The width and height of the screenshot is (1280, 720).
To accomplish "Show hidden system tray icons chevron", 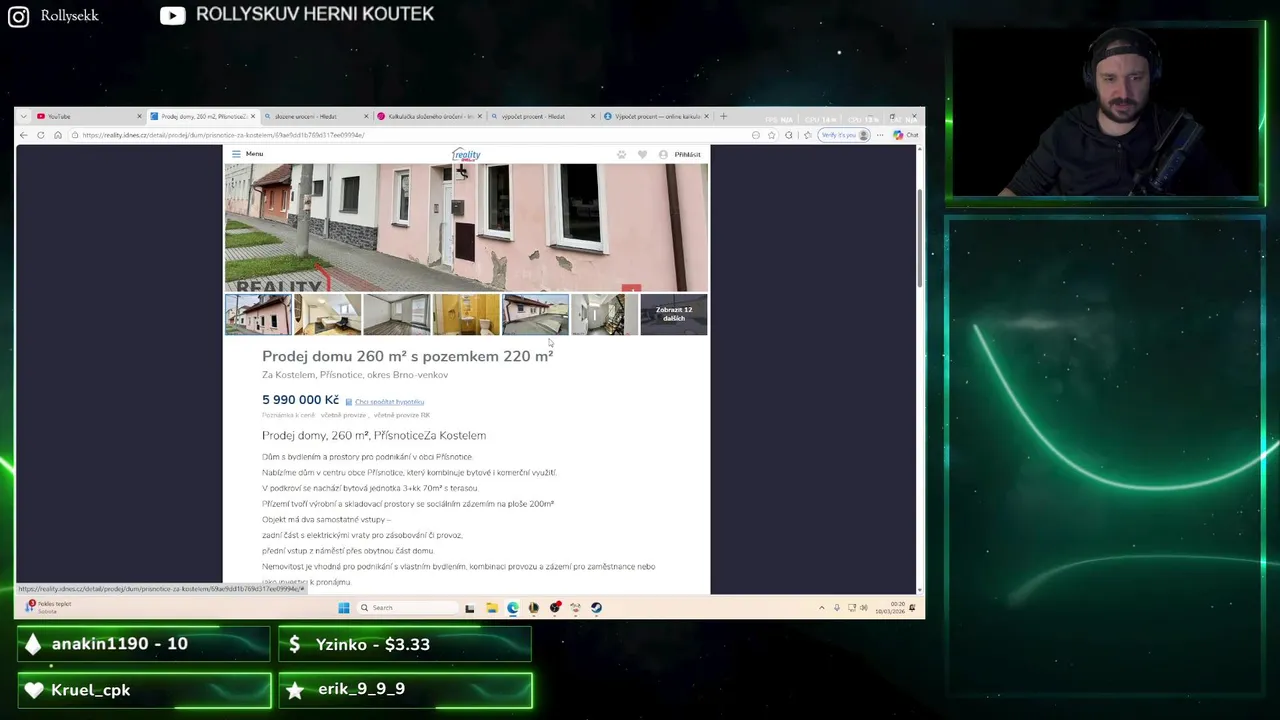I will pos(822,607).
